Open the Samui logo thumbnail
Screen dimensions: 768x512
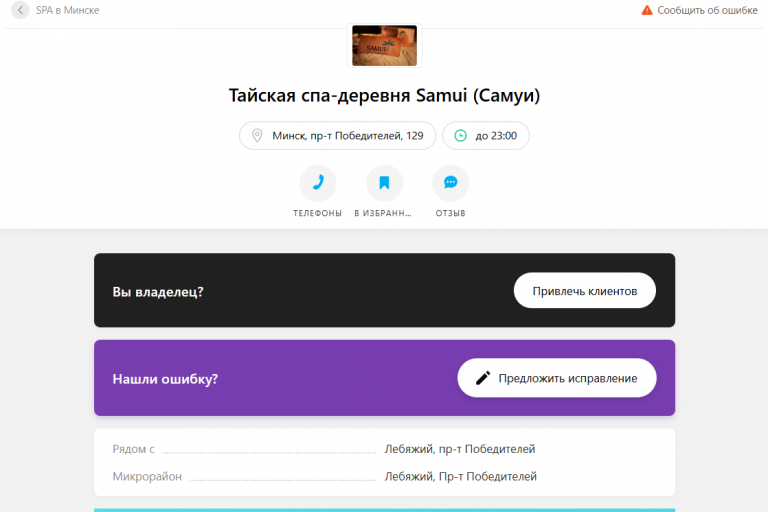[384, 46]
